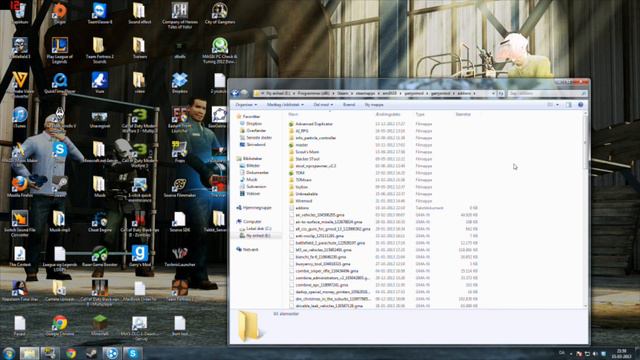640x360 pixels.
Task: Open Google Chrome desktop shortcut
Action: [60, 326]
